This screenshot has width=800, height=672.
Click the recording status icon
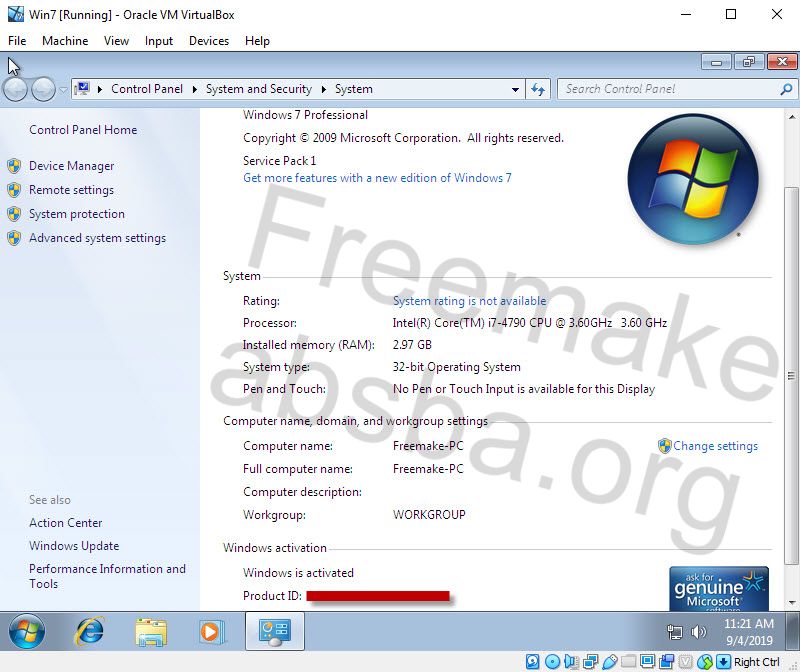coord(666,662)
